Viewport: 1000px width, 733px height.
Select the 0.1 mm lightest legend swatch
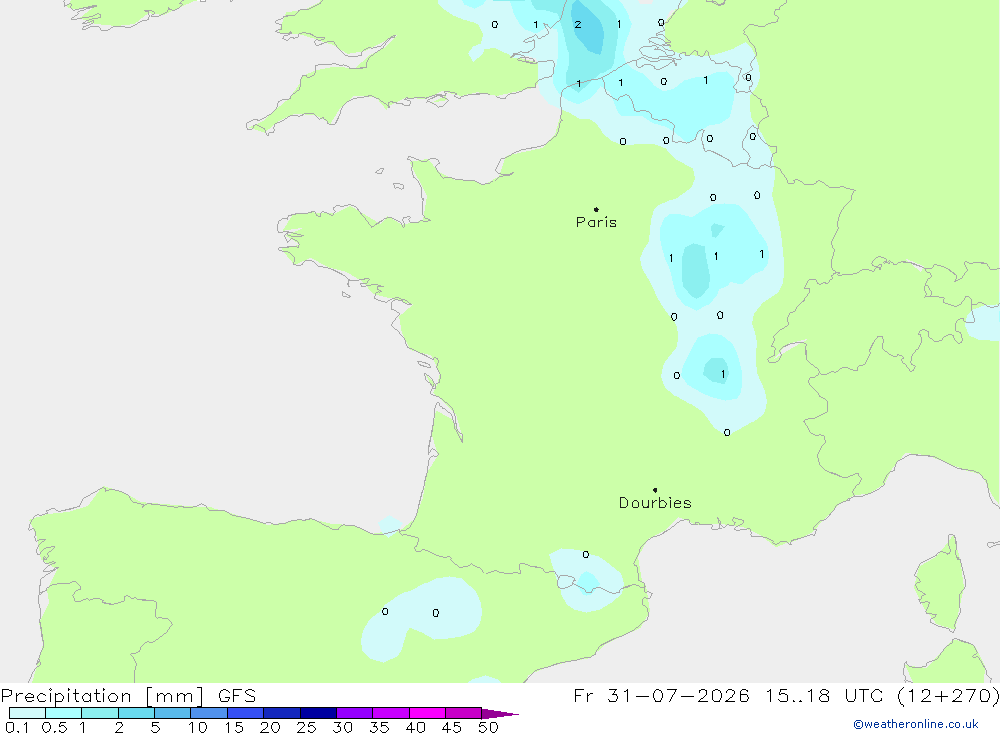[27, 713]
